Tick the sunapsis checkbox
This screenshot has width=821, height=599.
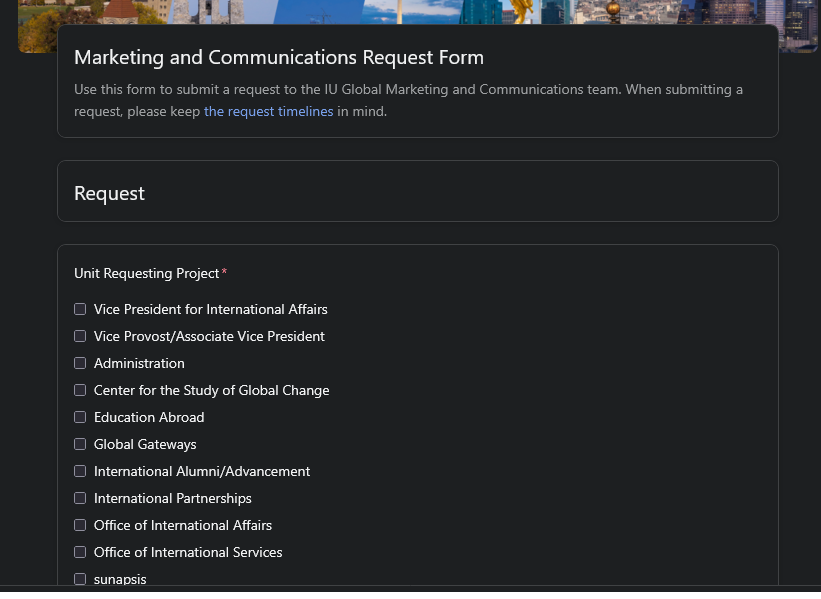point(80,578)
